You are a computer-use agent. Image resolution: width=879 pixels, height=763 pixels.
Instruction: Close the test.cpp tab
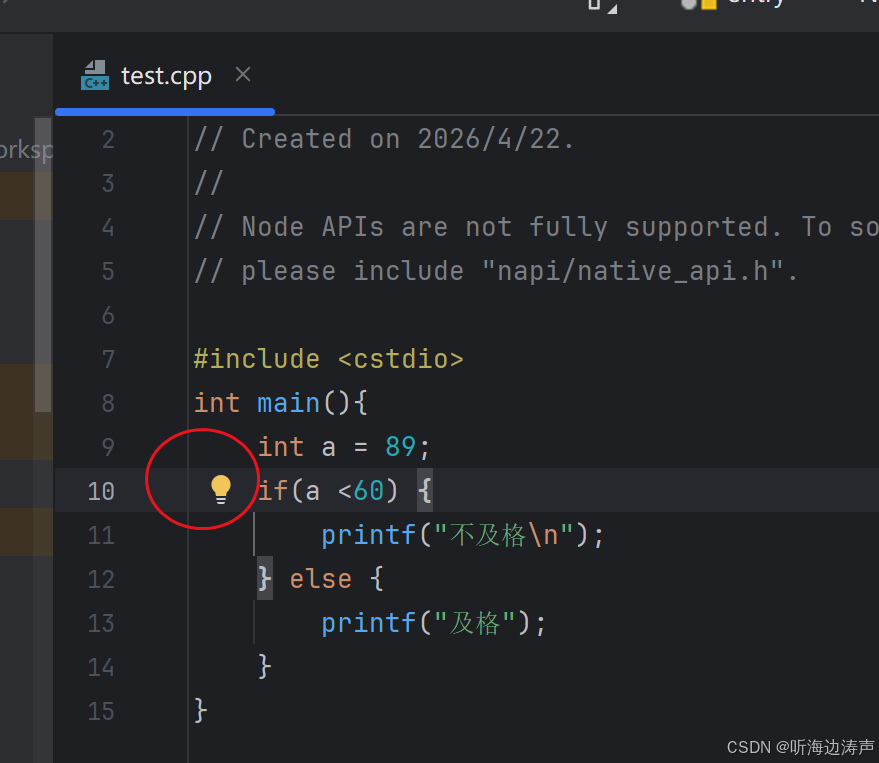pyautogui.click(x=243, y=74)
